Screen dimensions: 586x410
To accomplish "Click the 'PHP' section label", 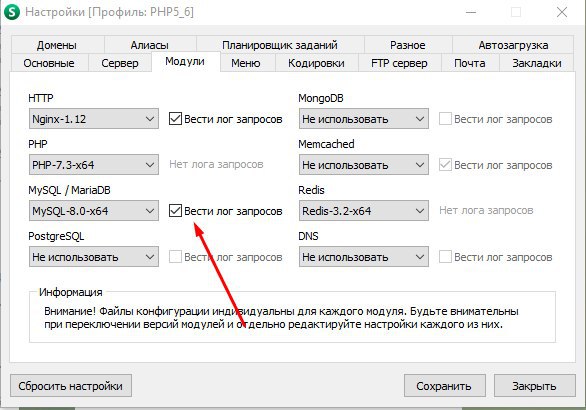I will [x=38, y=144].
